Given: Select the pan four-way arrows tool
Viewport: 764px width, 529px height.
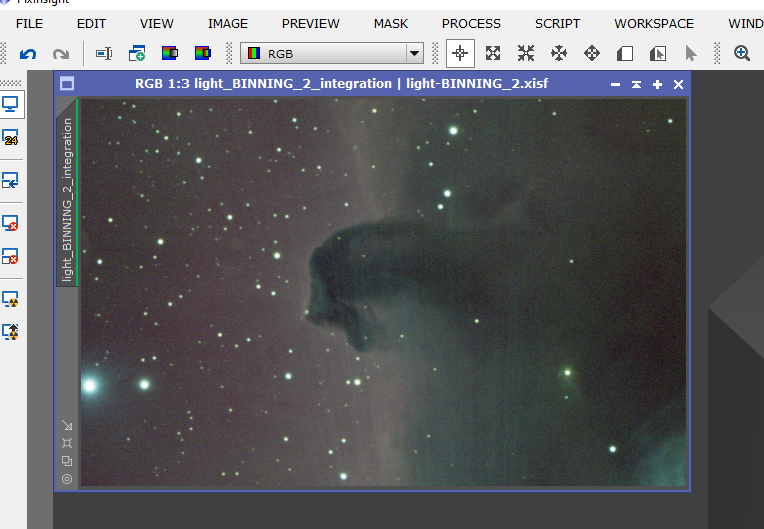Looking at the screenshot, I should click(592, 53).
